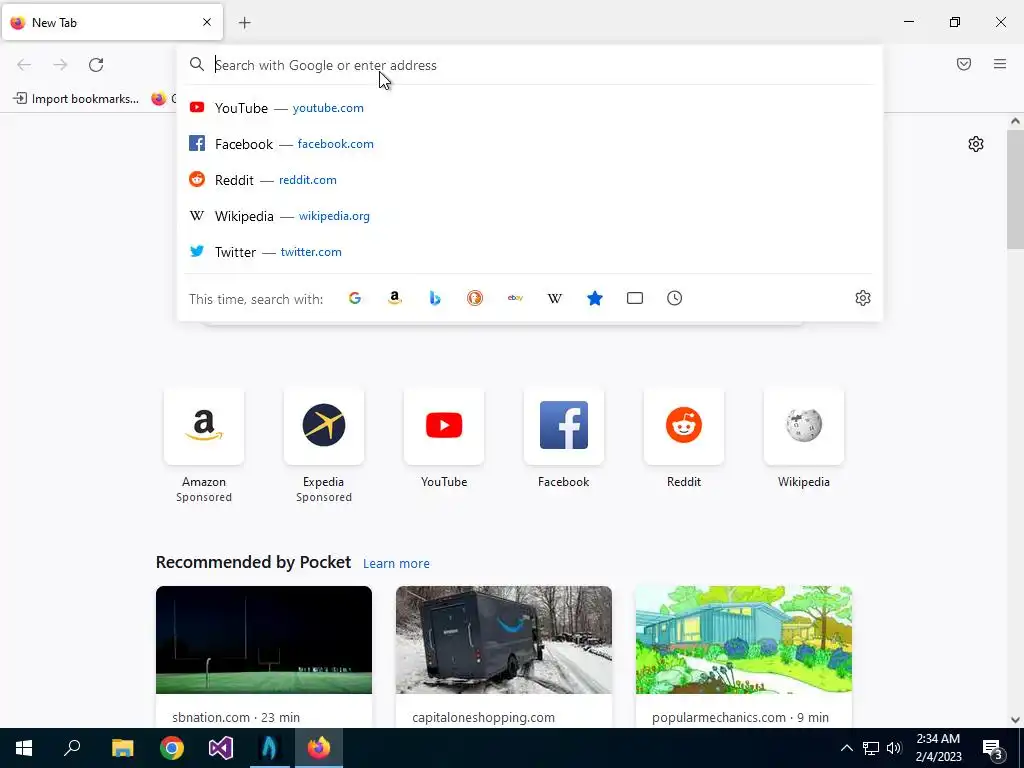This screenshot has width=1024, height=768.
Task: Follow the Pocket Learn more link
Action: coord(396,563)
